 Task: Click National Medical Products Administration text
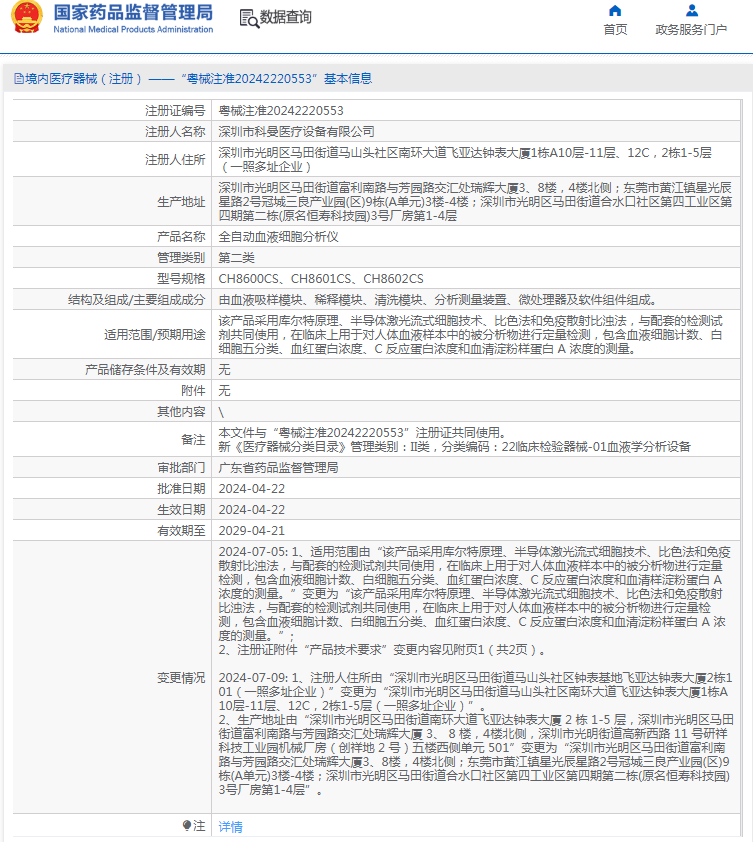tap(133, 30)
